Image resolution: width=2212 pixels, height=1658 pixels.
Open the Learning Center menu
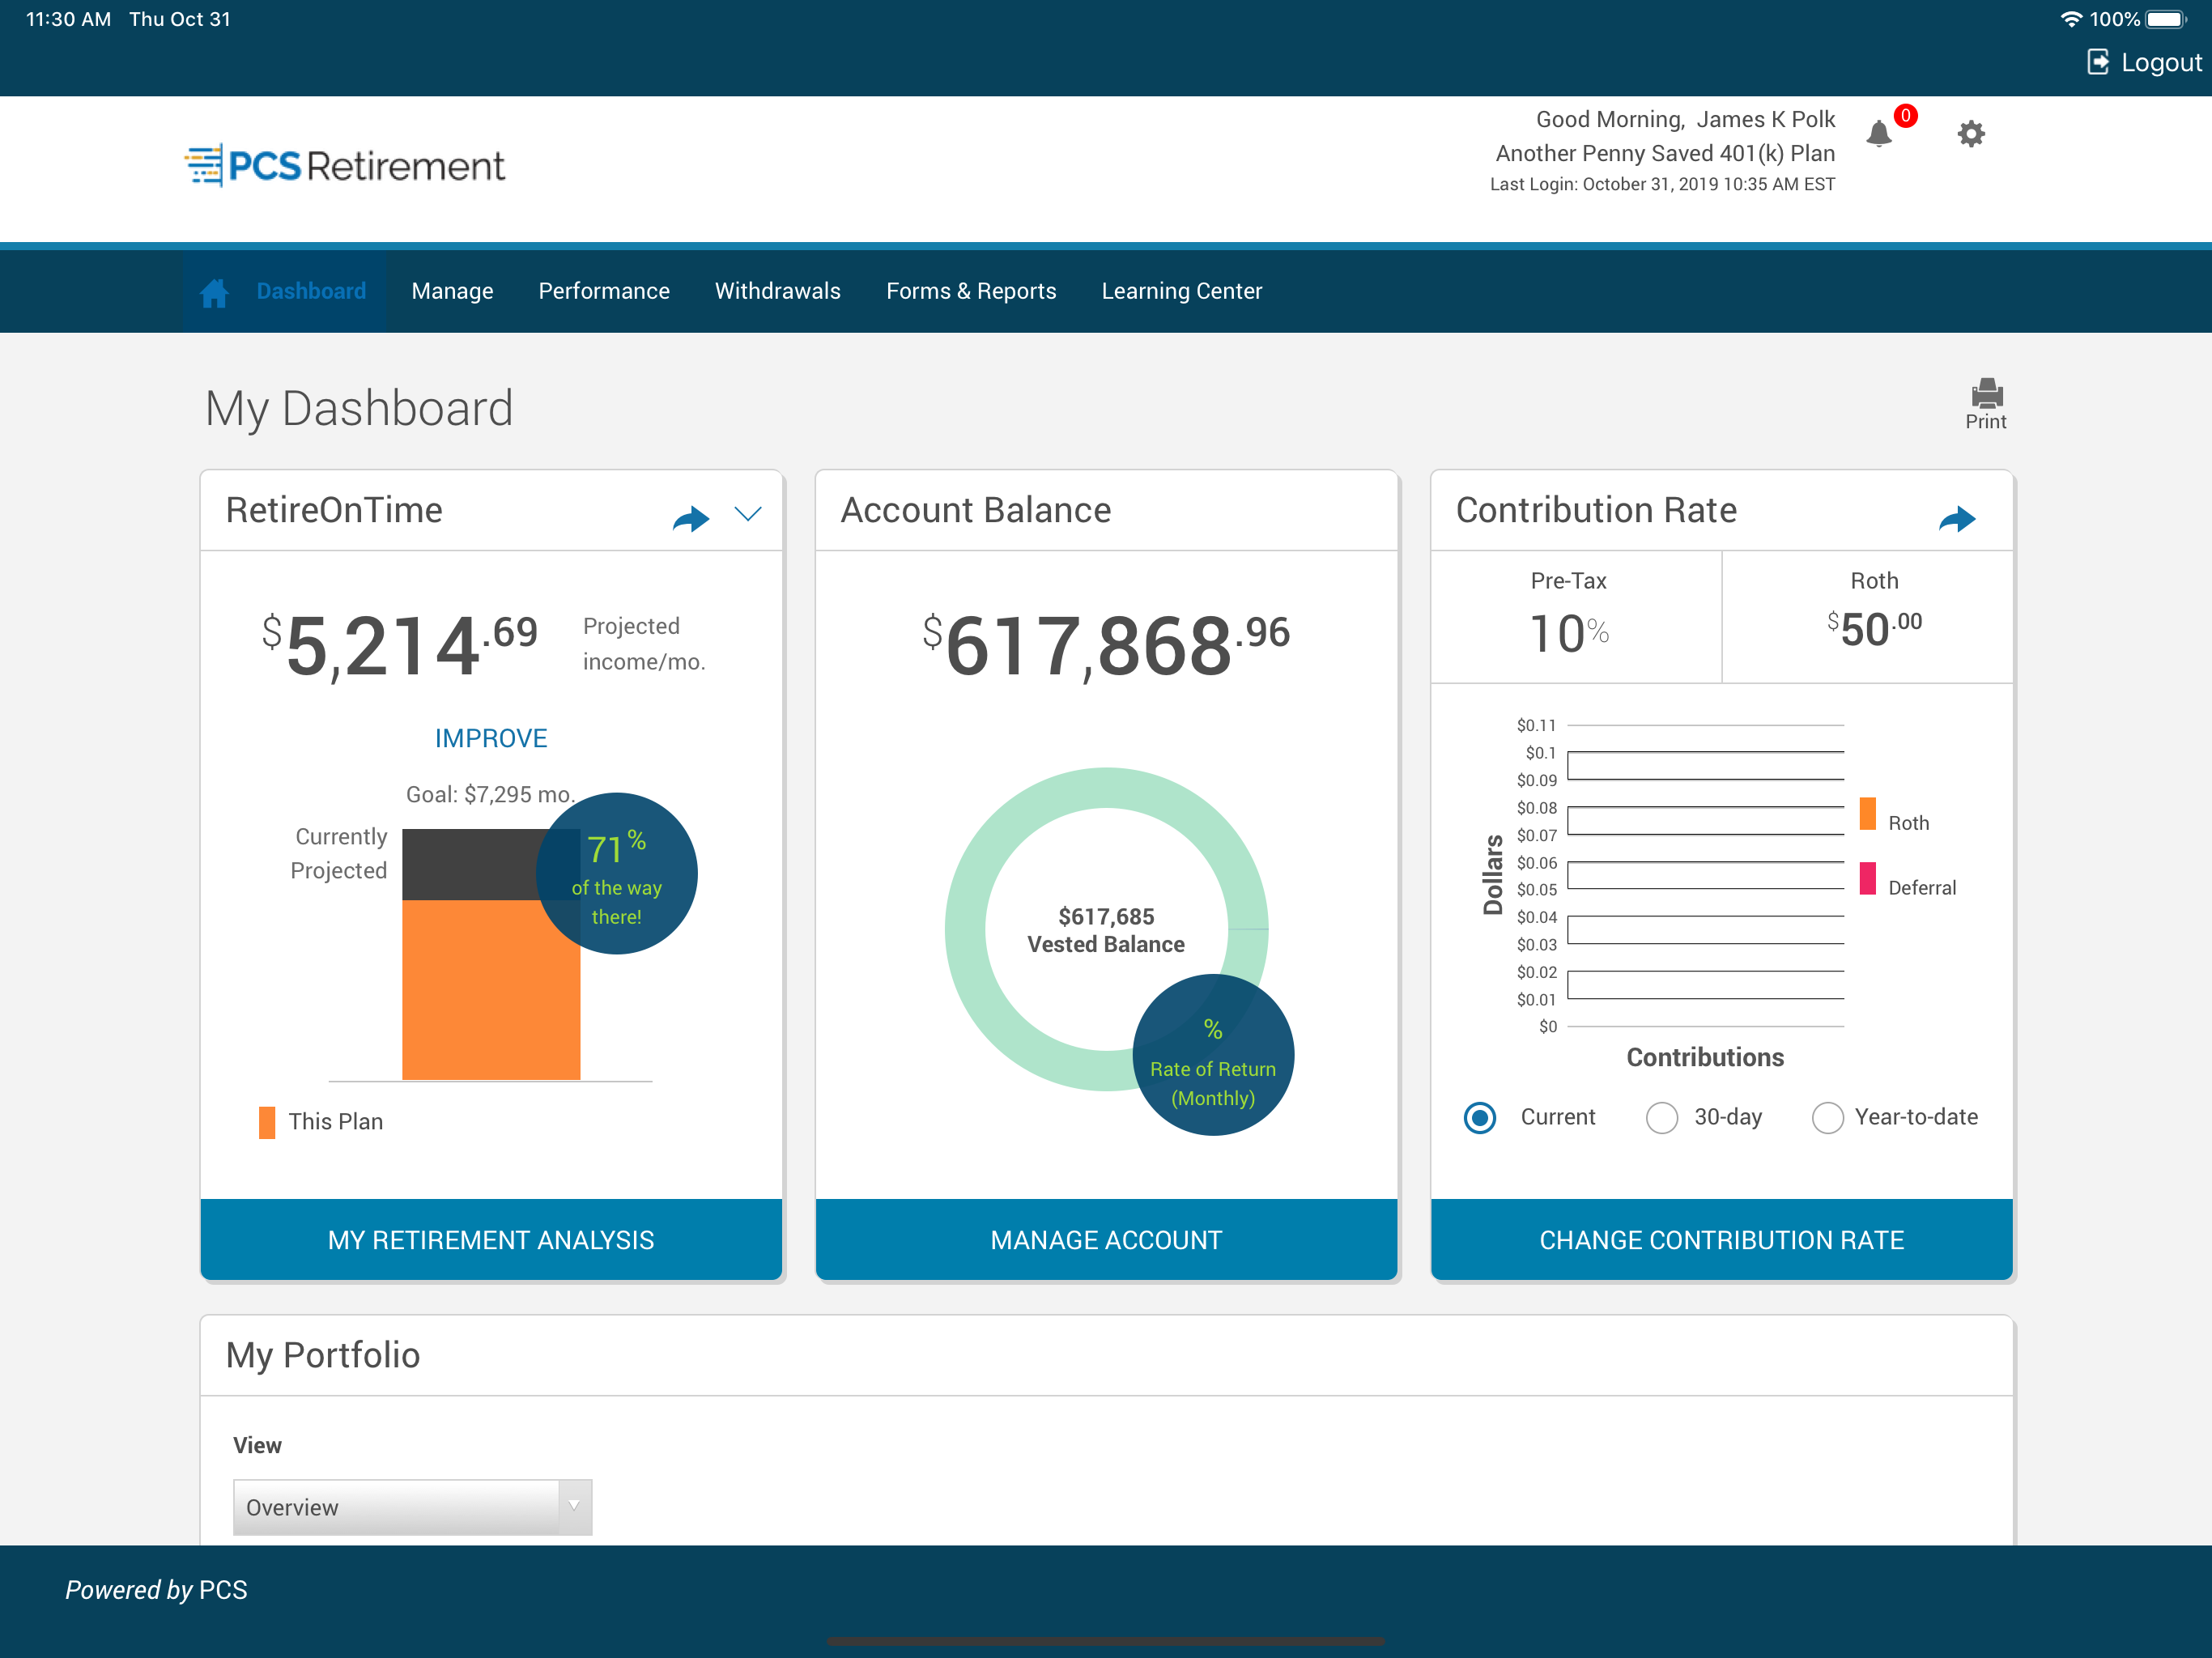pos(1182,291)
